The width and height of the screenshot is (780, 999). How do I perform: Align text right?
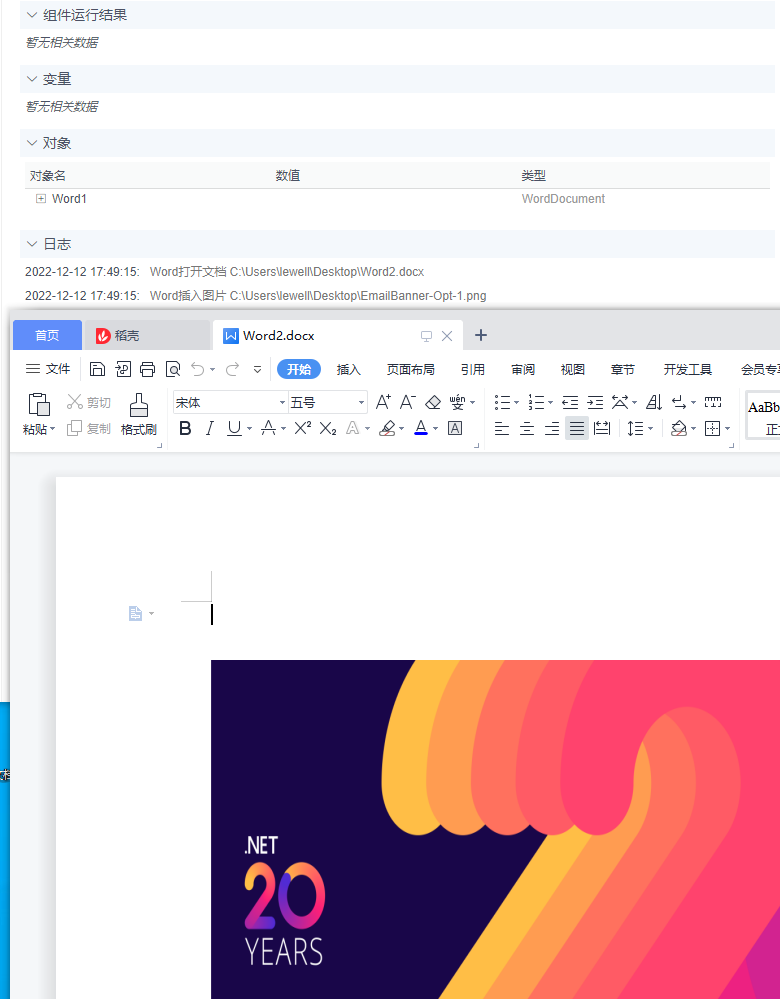552,429
